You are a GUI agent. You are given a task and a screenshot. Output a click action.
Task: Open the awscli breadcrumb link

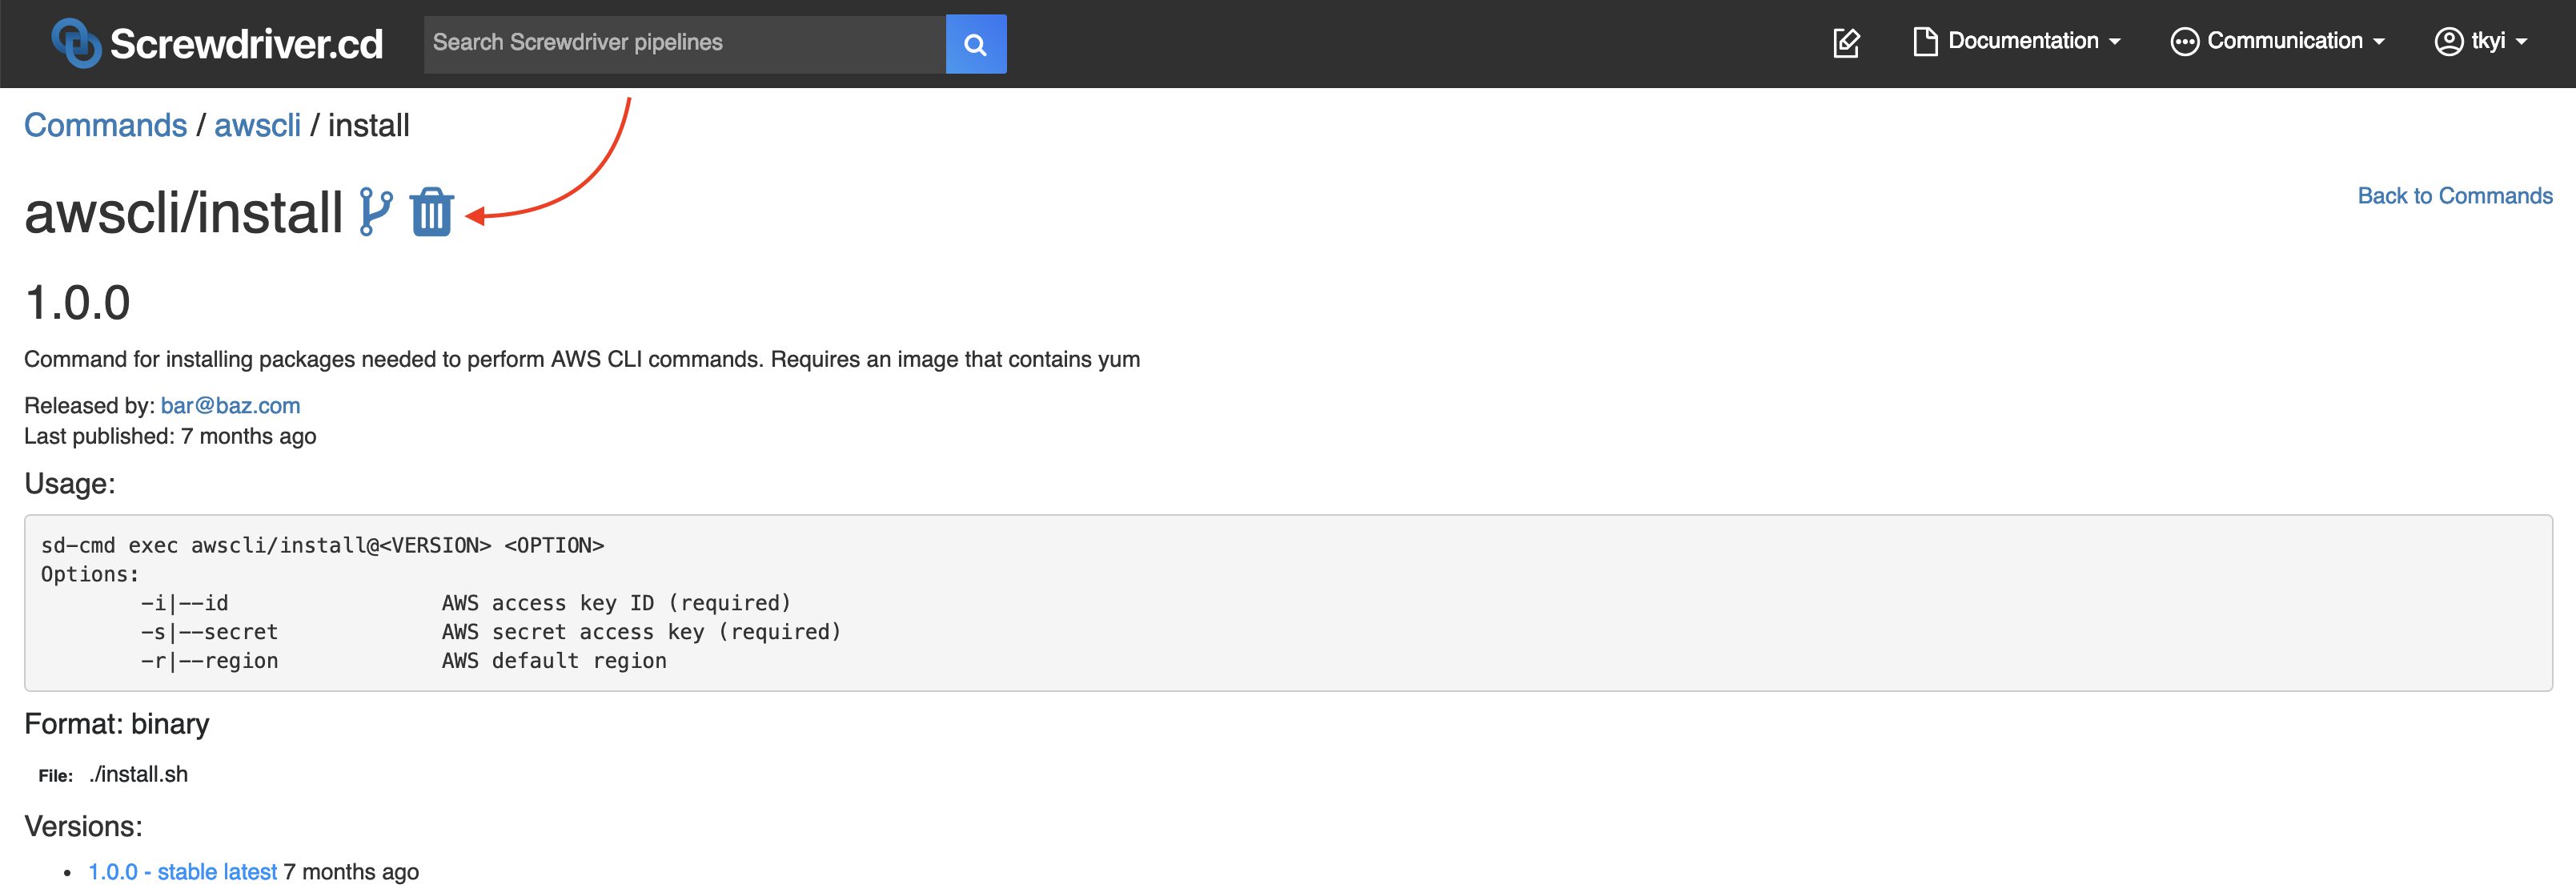point(257,126)
